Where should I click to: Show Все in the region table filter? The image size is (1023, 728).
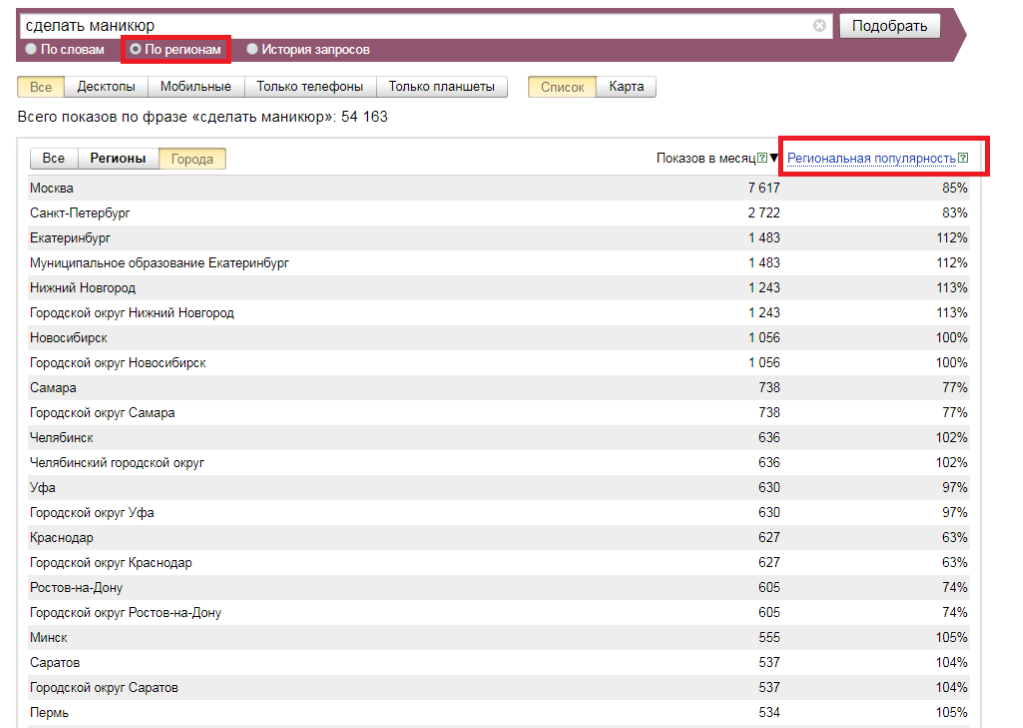point(53,159)
